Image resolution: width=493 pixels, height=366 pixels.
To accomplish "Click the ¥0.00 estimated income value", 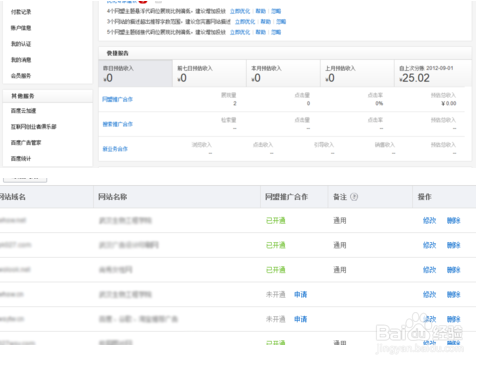I will [449, 103].
